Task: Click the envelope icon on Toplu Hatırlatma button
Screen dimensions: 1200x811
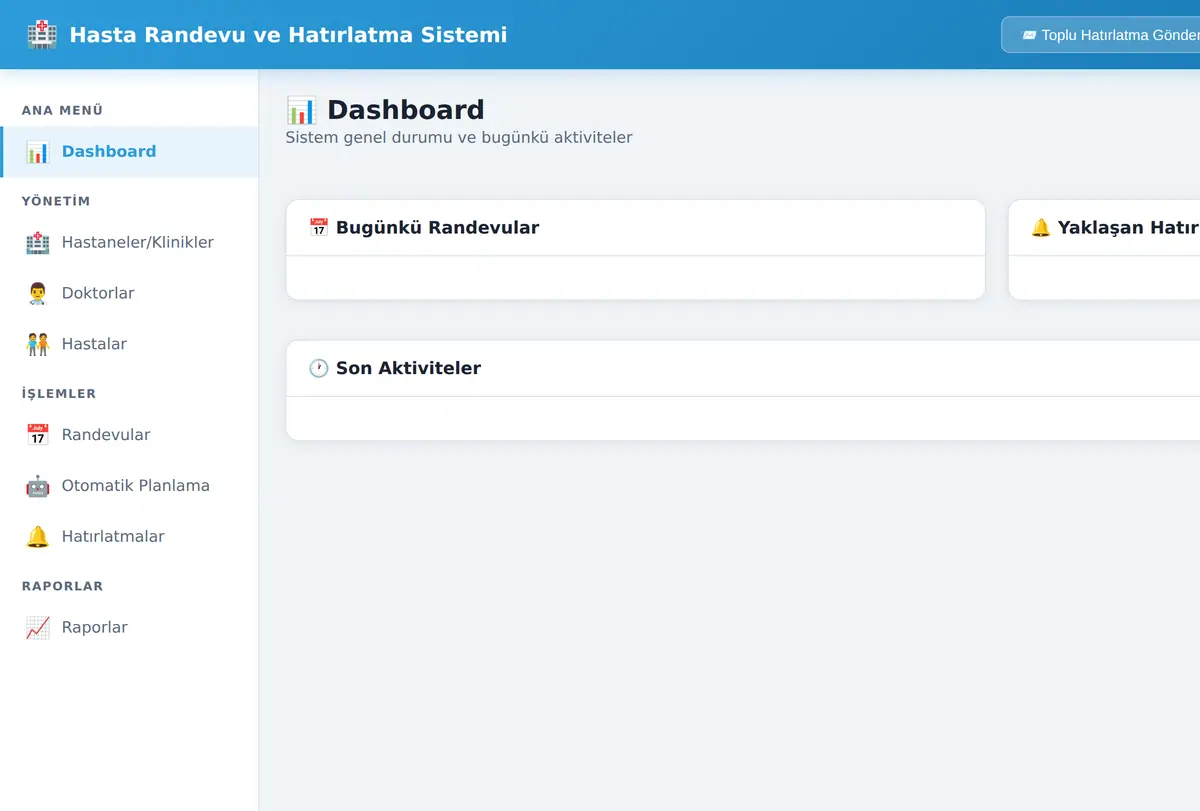Action: coord(1028,35)
